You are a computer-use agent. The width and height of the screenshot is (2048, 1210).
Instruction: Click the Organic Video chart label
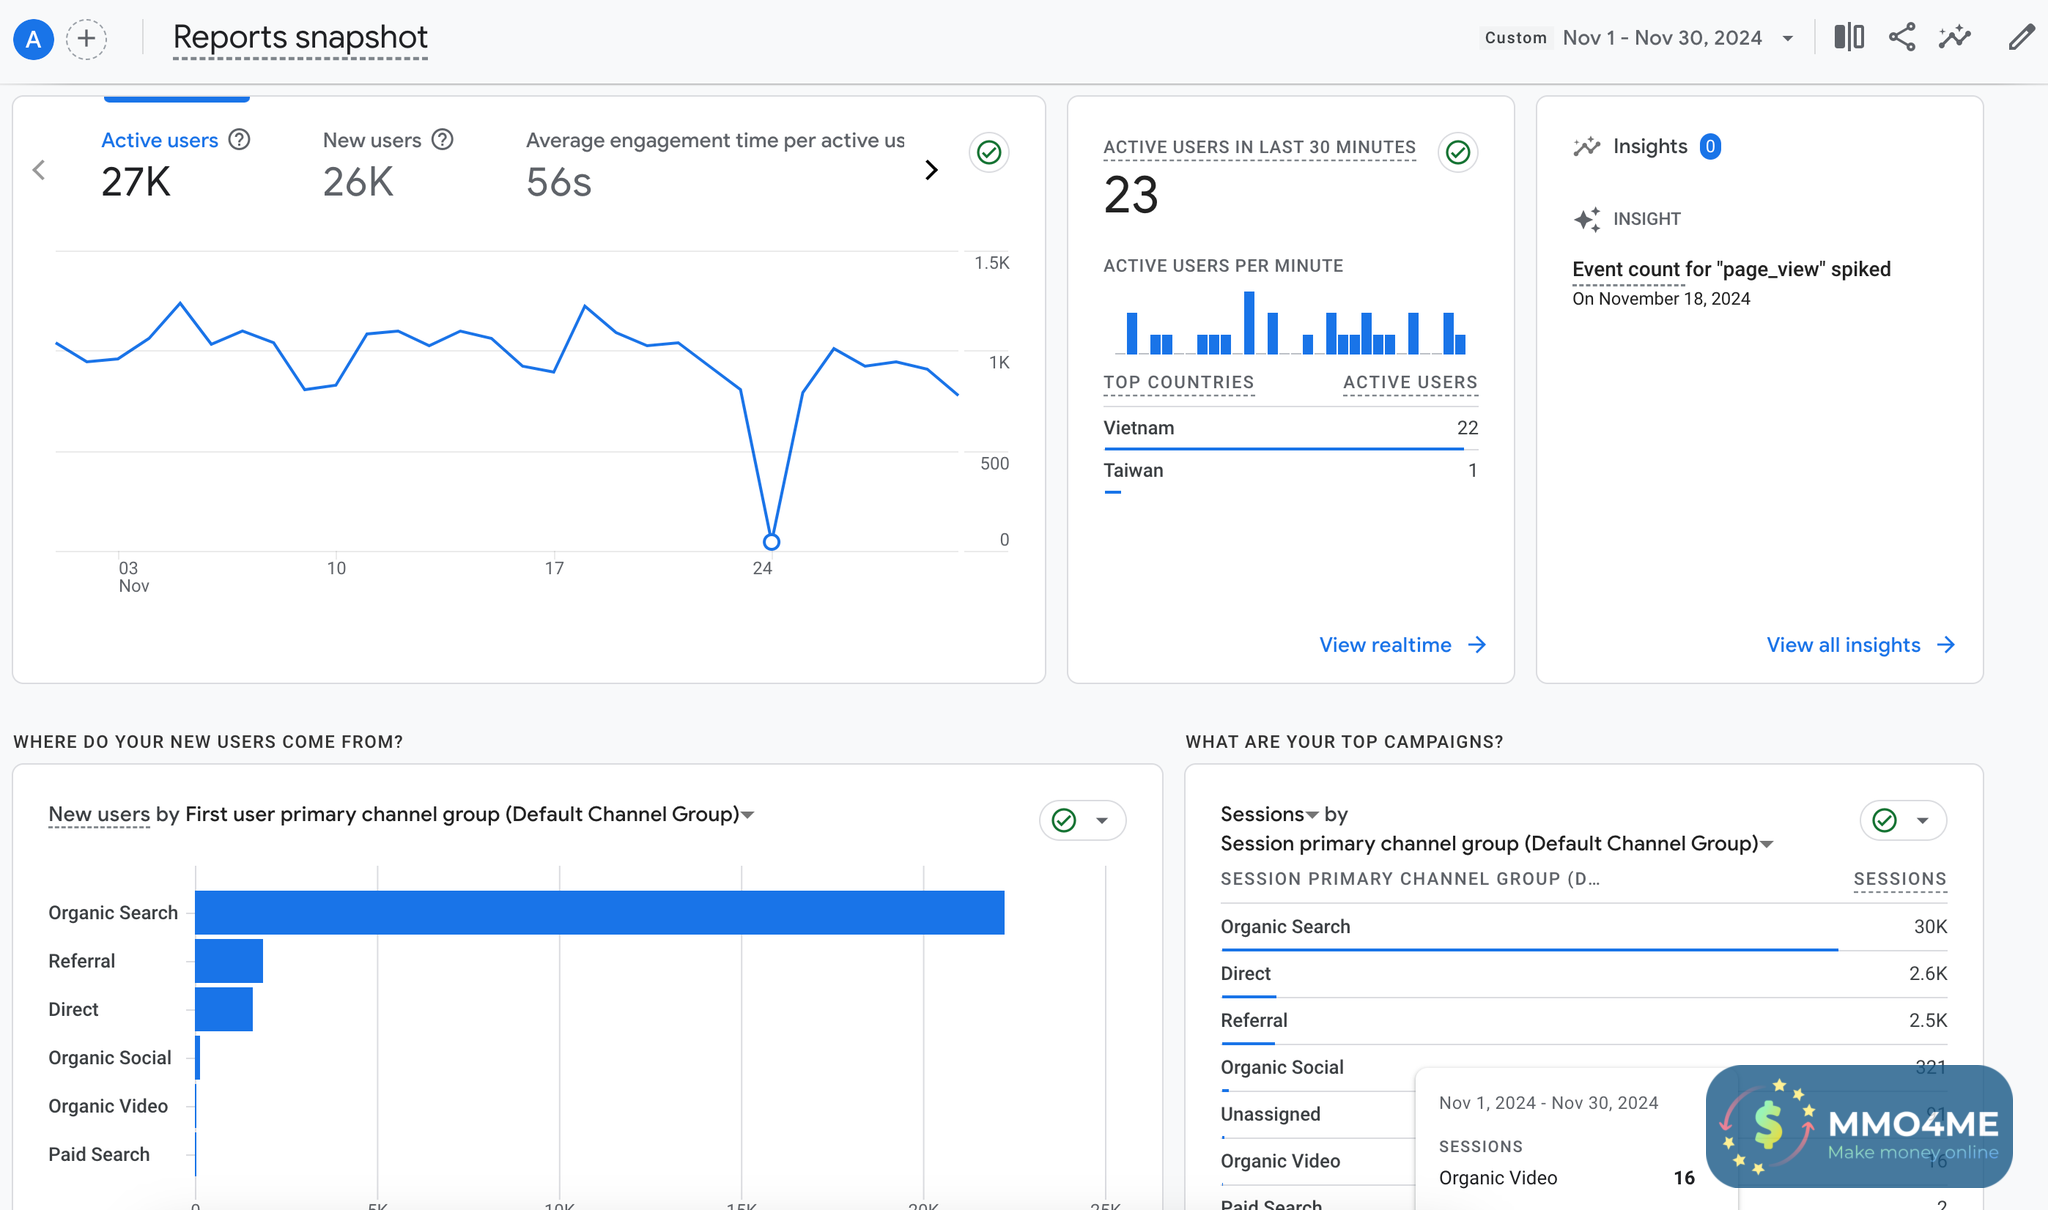click(x=108, y=1106)
